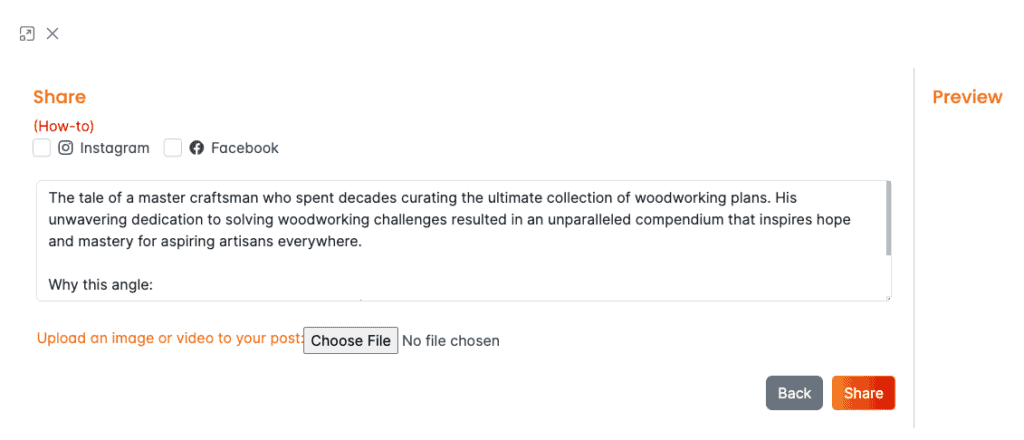Select the Instagram label text
Image resolution: width=1024 pixels, height=440 pixels.
(x=115, y=148)
